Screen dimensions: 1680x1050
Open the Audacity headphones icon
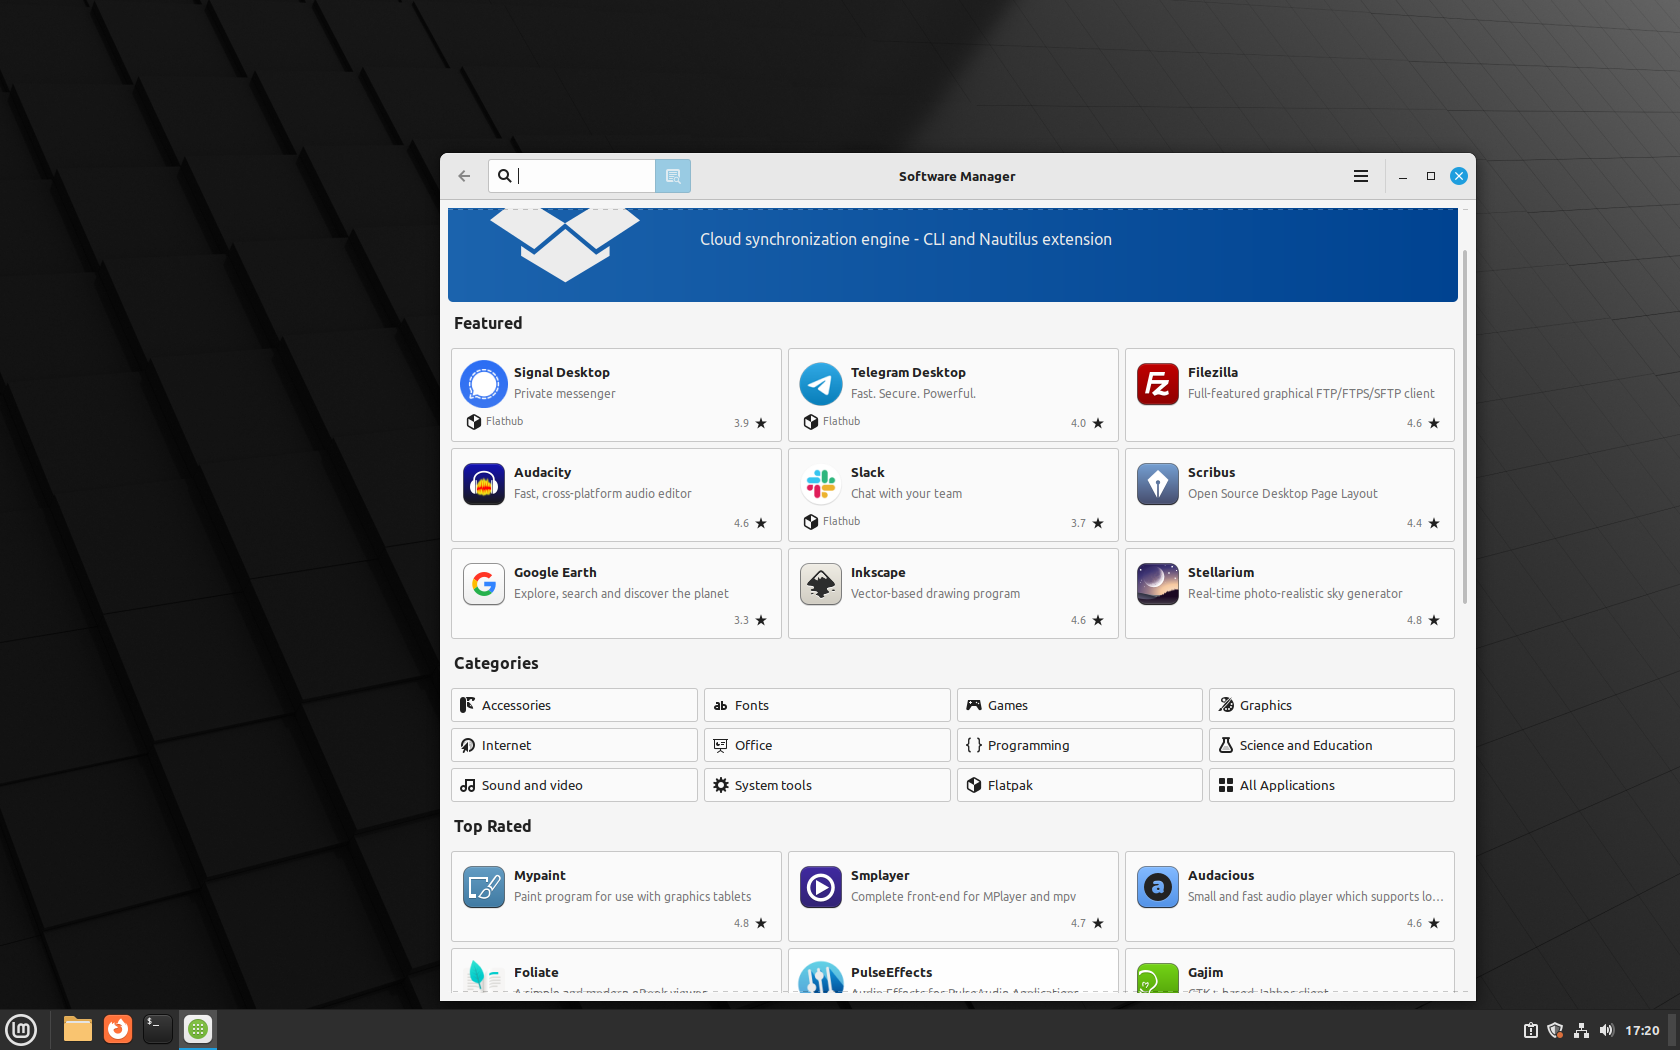tap(484, 484)
